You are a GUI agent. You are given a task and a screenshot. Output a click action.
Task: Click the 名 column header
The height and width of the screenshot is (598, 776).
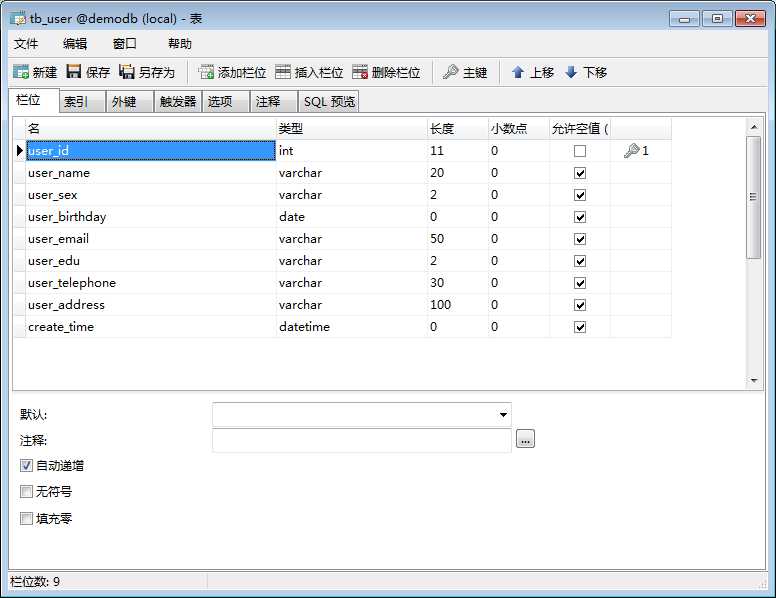150,129
